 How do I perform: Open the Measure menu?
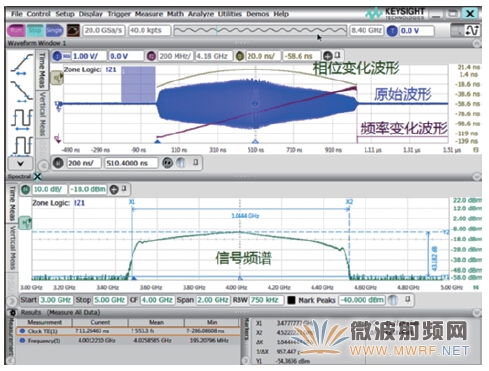tap(149, 14)
